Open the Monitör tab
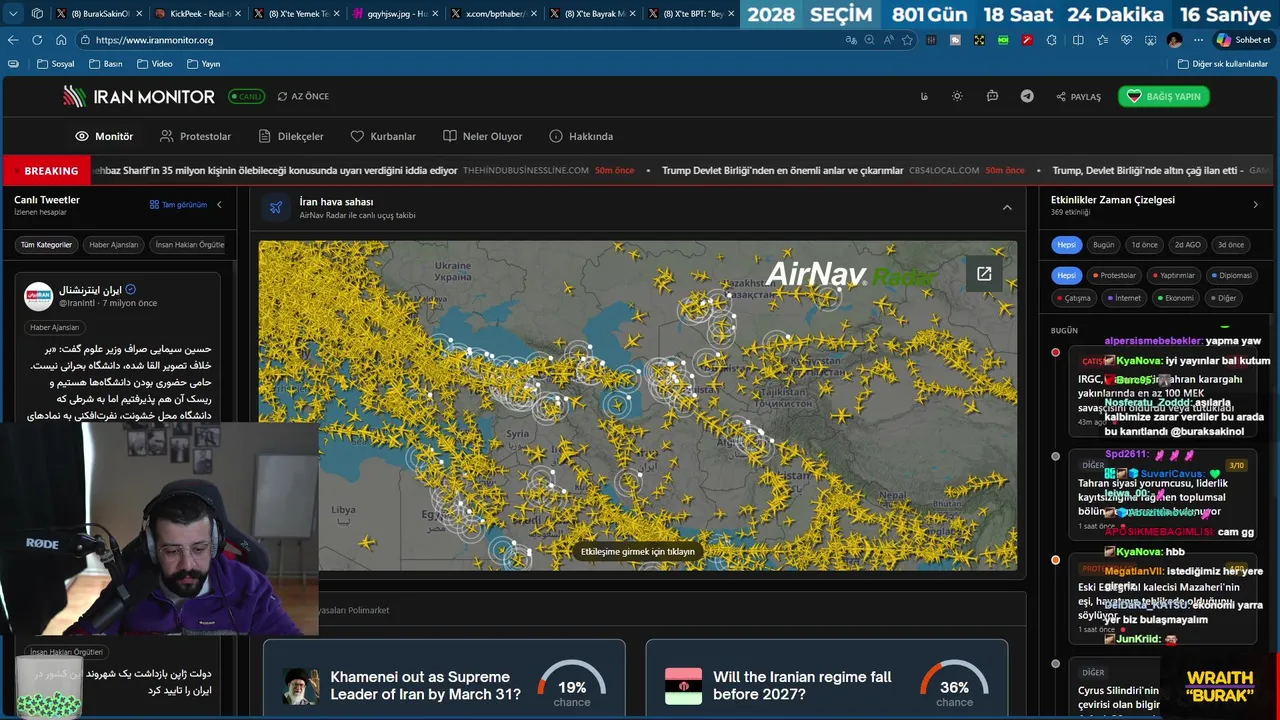1280x720 pixels. 104,136
